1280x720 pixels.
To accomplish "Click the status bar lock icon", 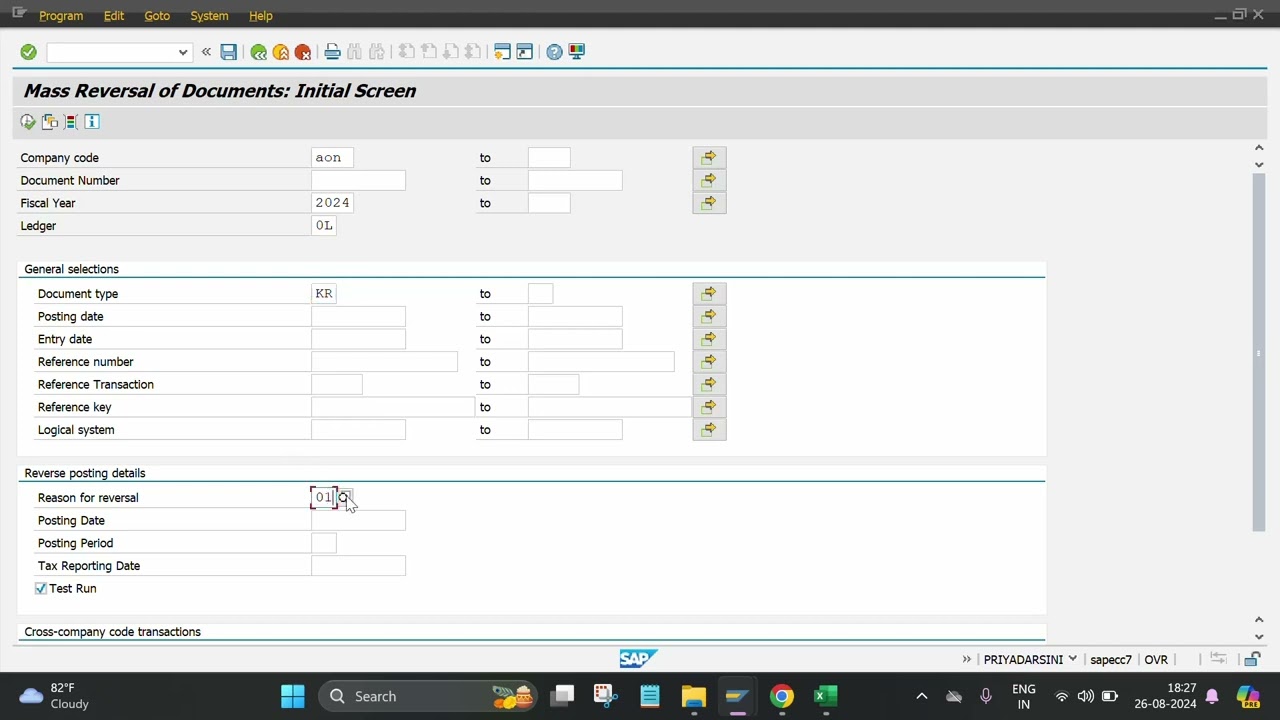I will pos(1252,659).
